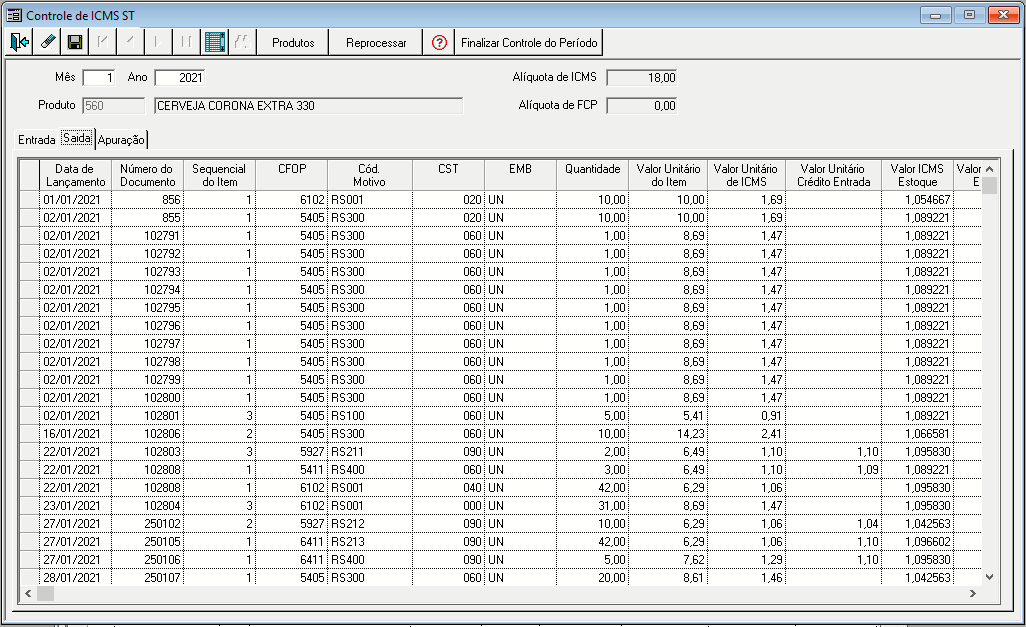This screenshot has height=627, width=1026.
Task: Click row selector for document 856
Action: [29, 200]
